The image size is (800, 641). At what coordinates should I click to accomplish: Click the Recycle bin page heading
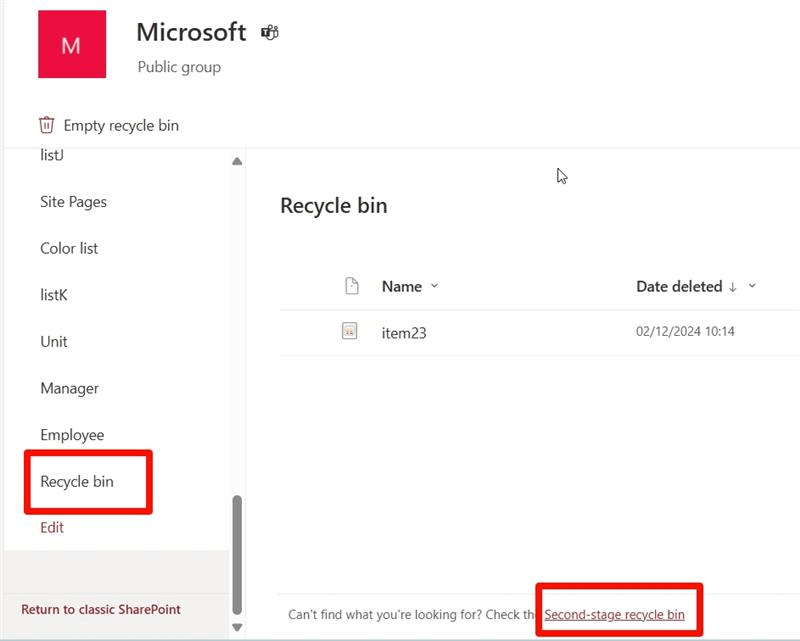coord(334,206)
